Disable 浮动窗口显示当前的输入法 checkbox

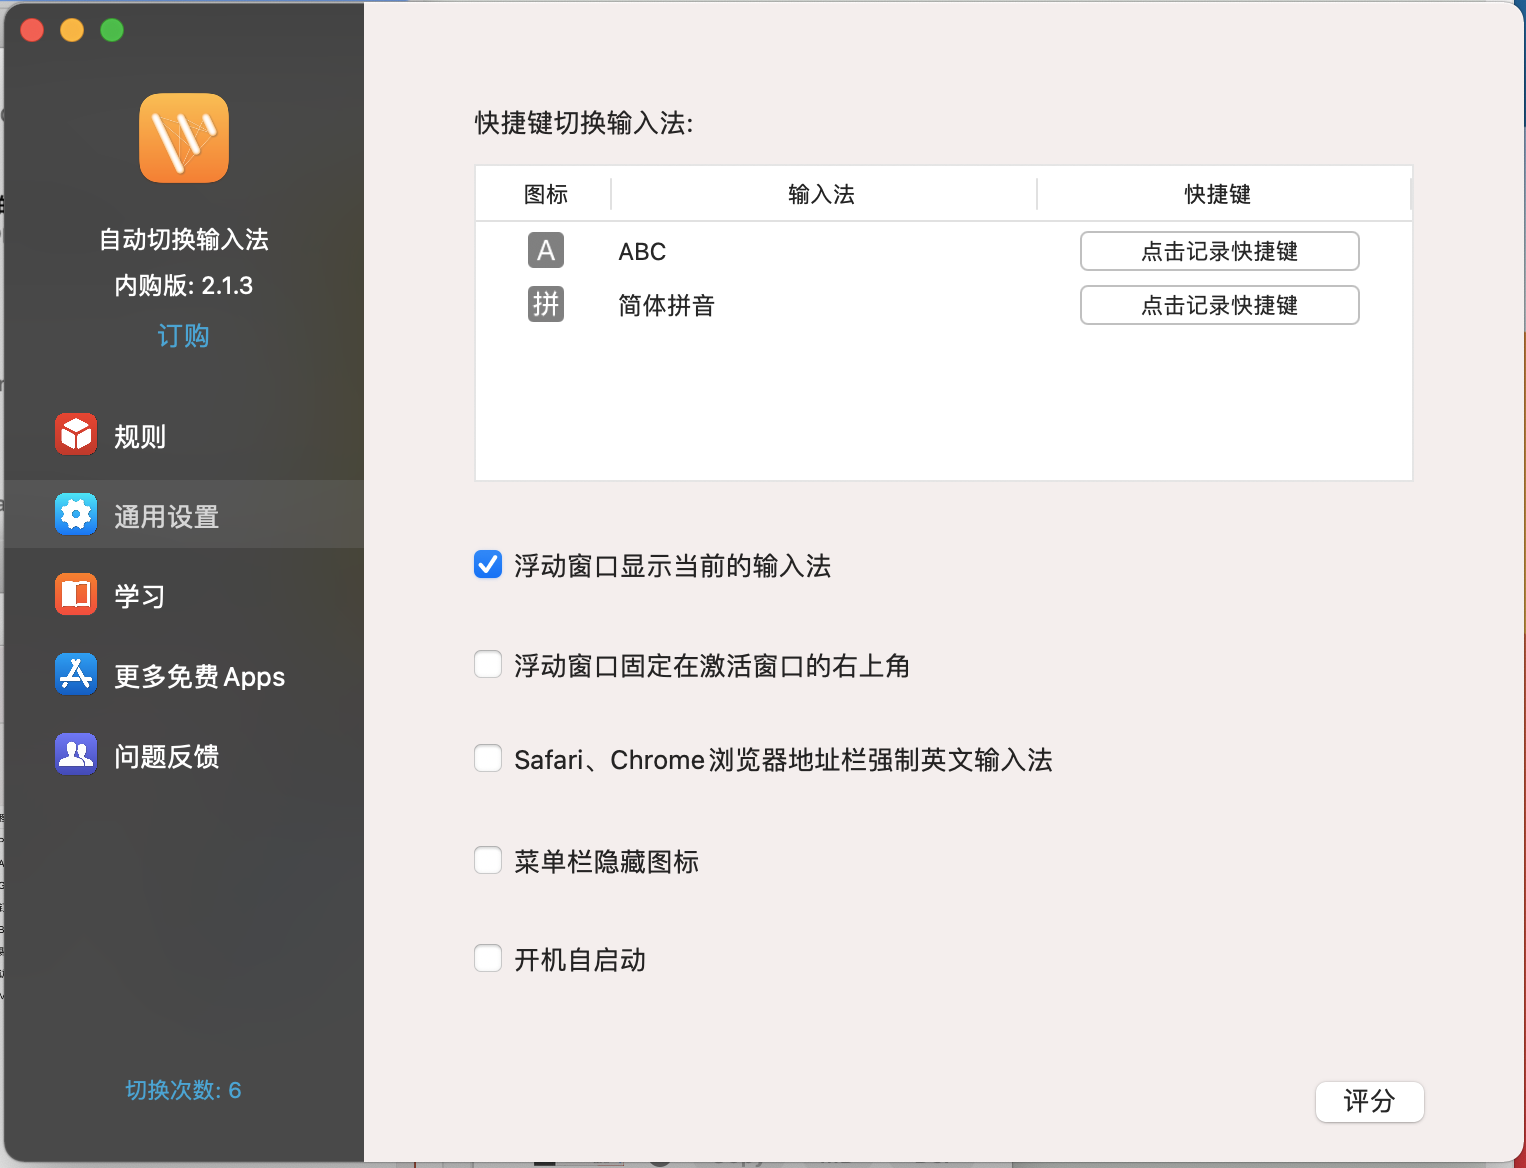coord(488,565)
